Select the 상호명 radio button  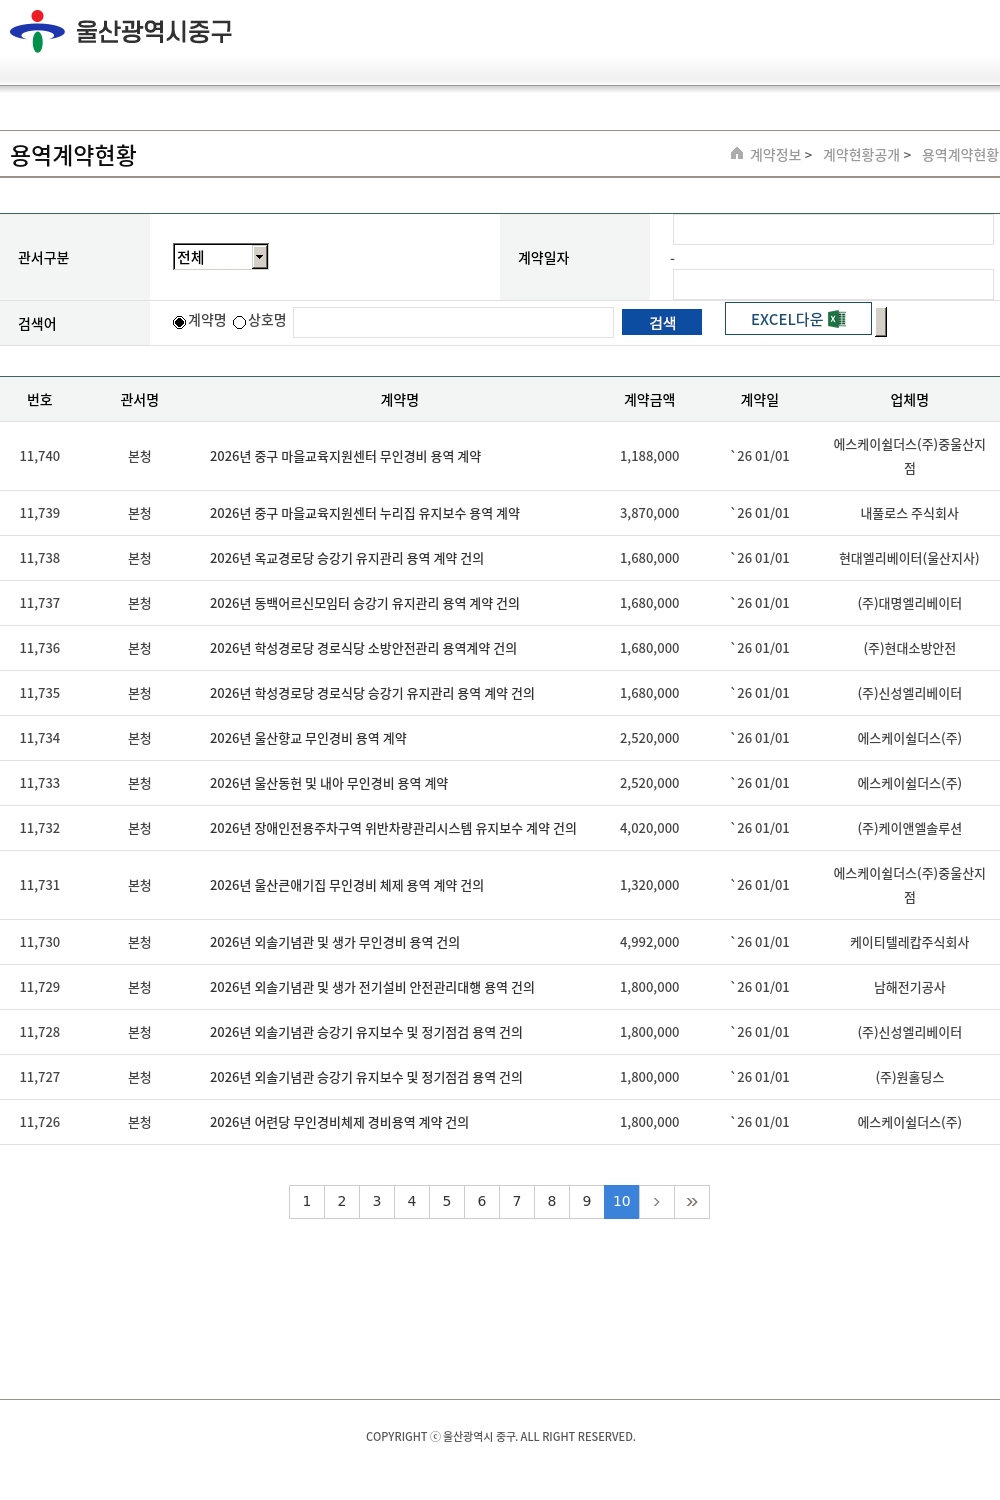coord(240,322)
